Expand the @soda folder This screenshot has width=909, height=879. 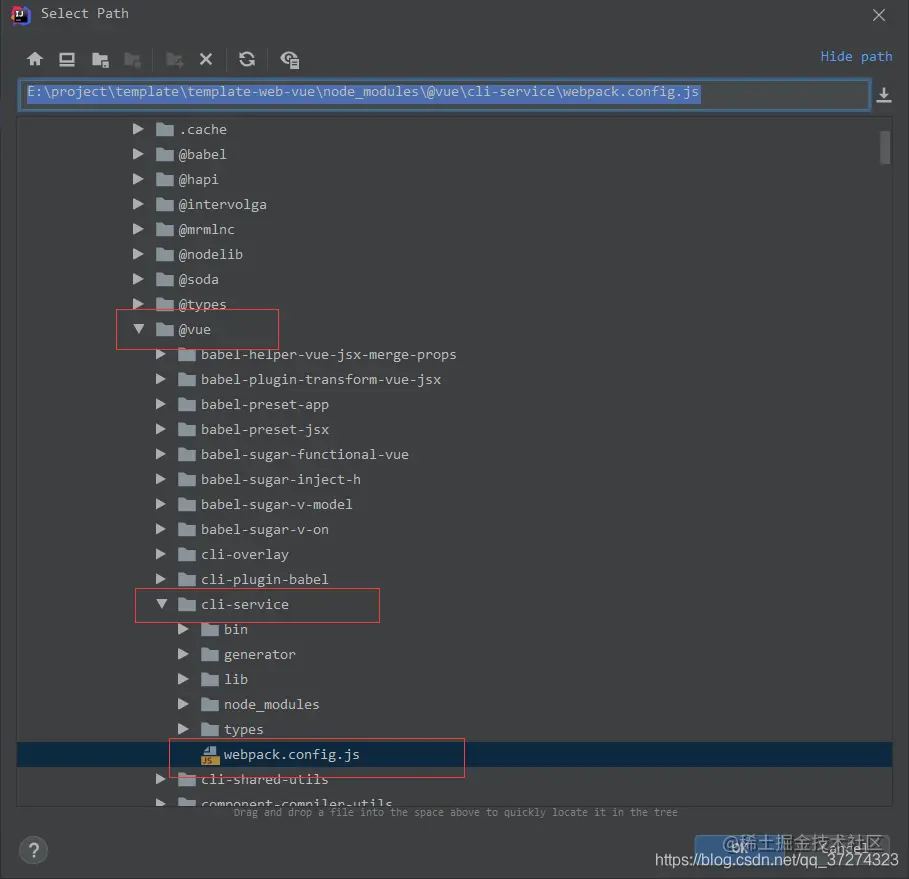pos(138,278)
